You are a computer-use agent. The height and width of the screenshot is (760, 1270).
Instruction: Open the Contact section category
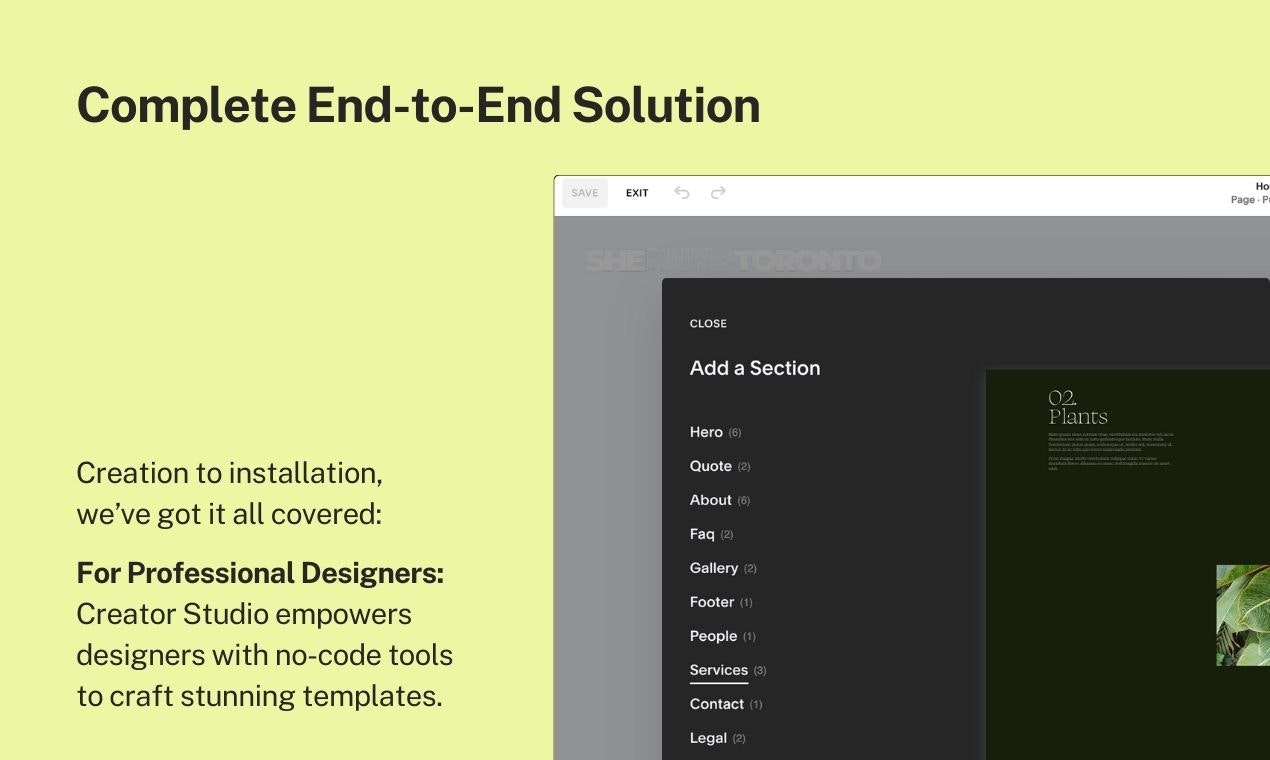(x=726, y=704)
